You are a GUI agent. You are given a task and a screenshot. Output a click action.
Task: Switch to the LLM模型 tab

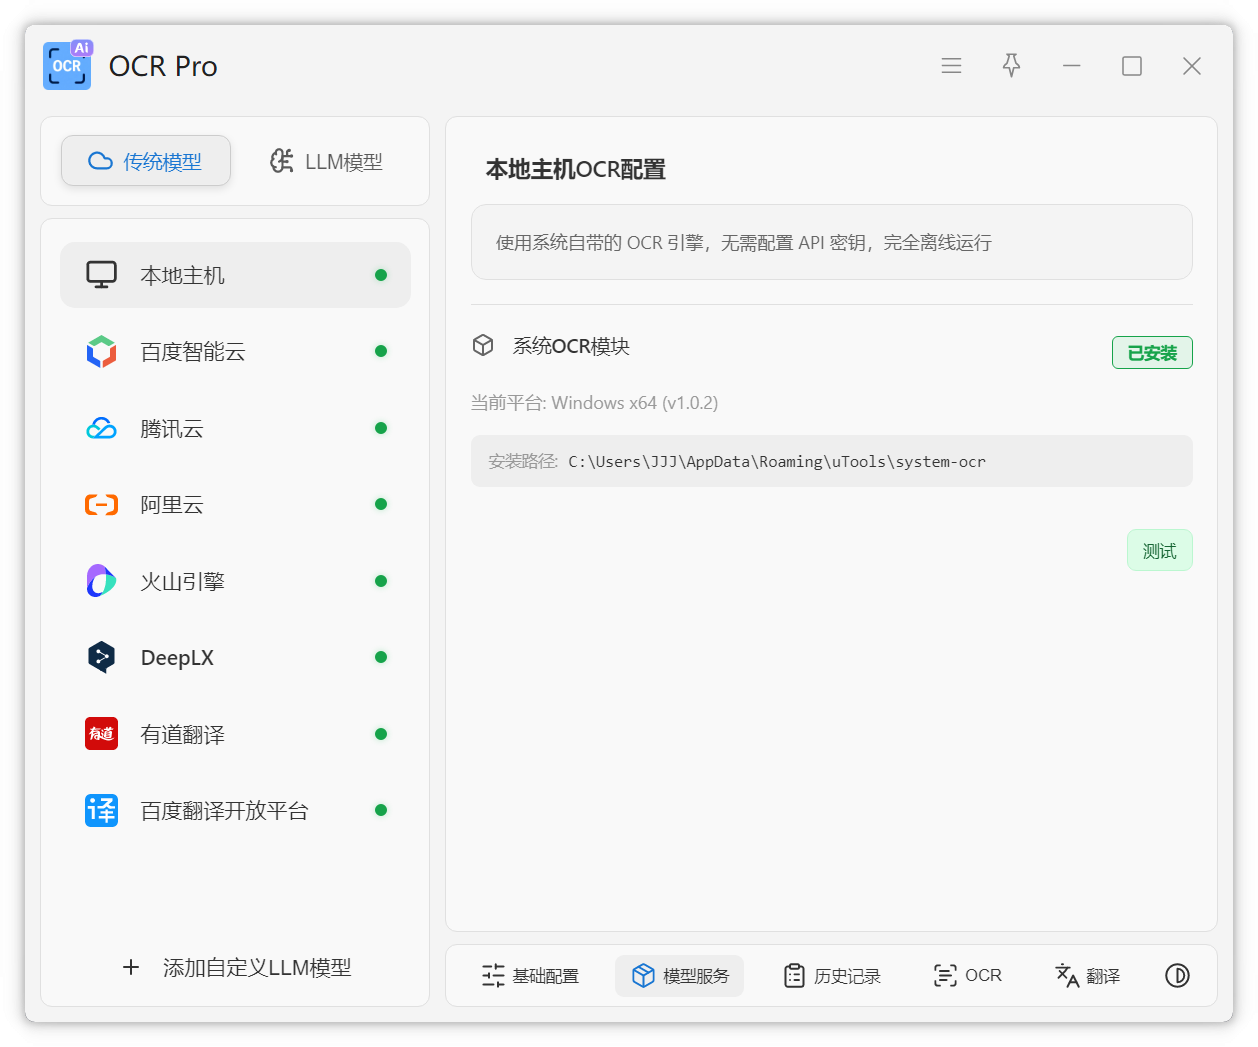click(x=326, y=162)
